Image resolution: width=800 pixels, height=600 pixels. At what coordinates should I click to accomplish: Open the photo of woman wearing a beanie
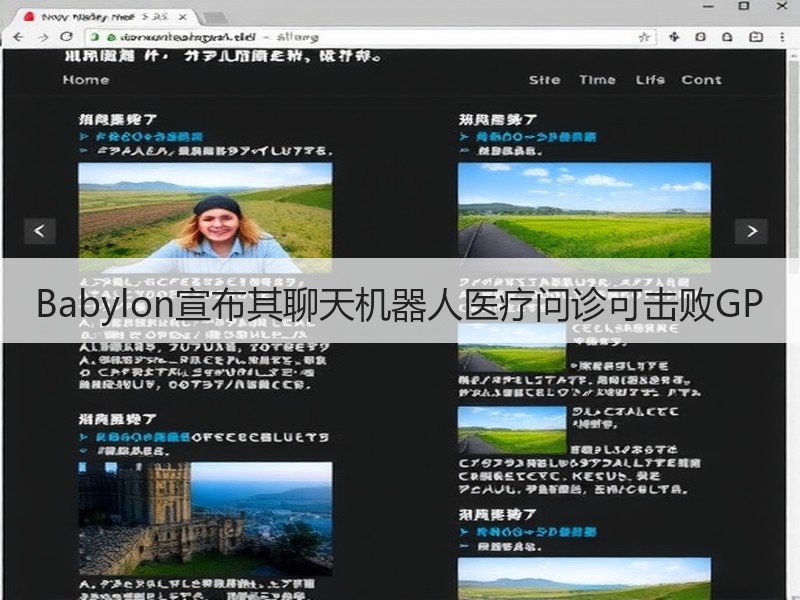(x=205, y=216)
